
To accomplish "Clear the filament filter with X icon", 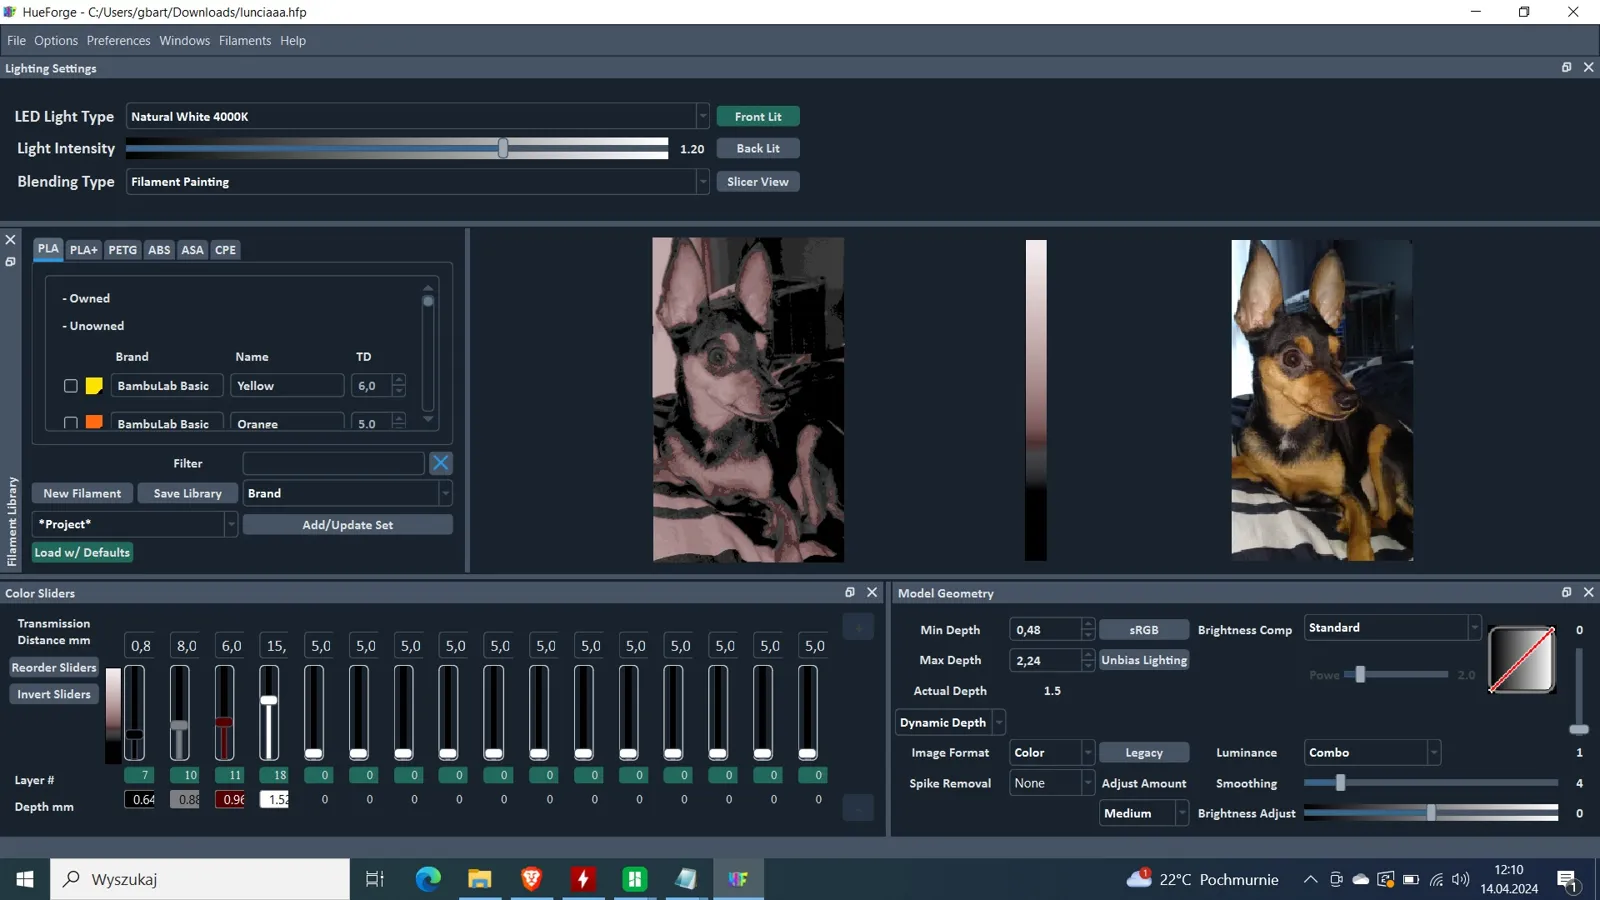I will (440, 463).
